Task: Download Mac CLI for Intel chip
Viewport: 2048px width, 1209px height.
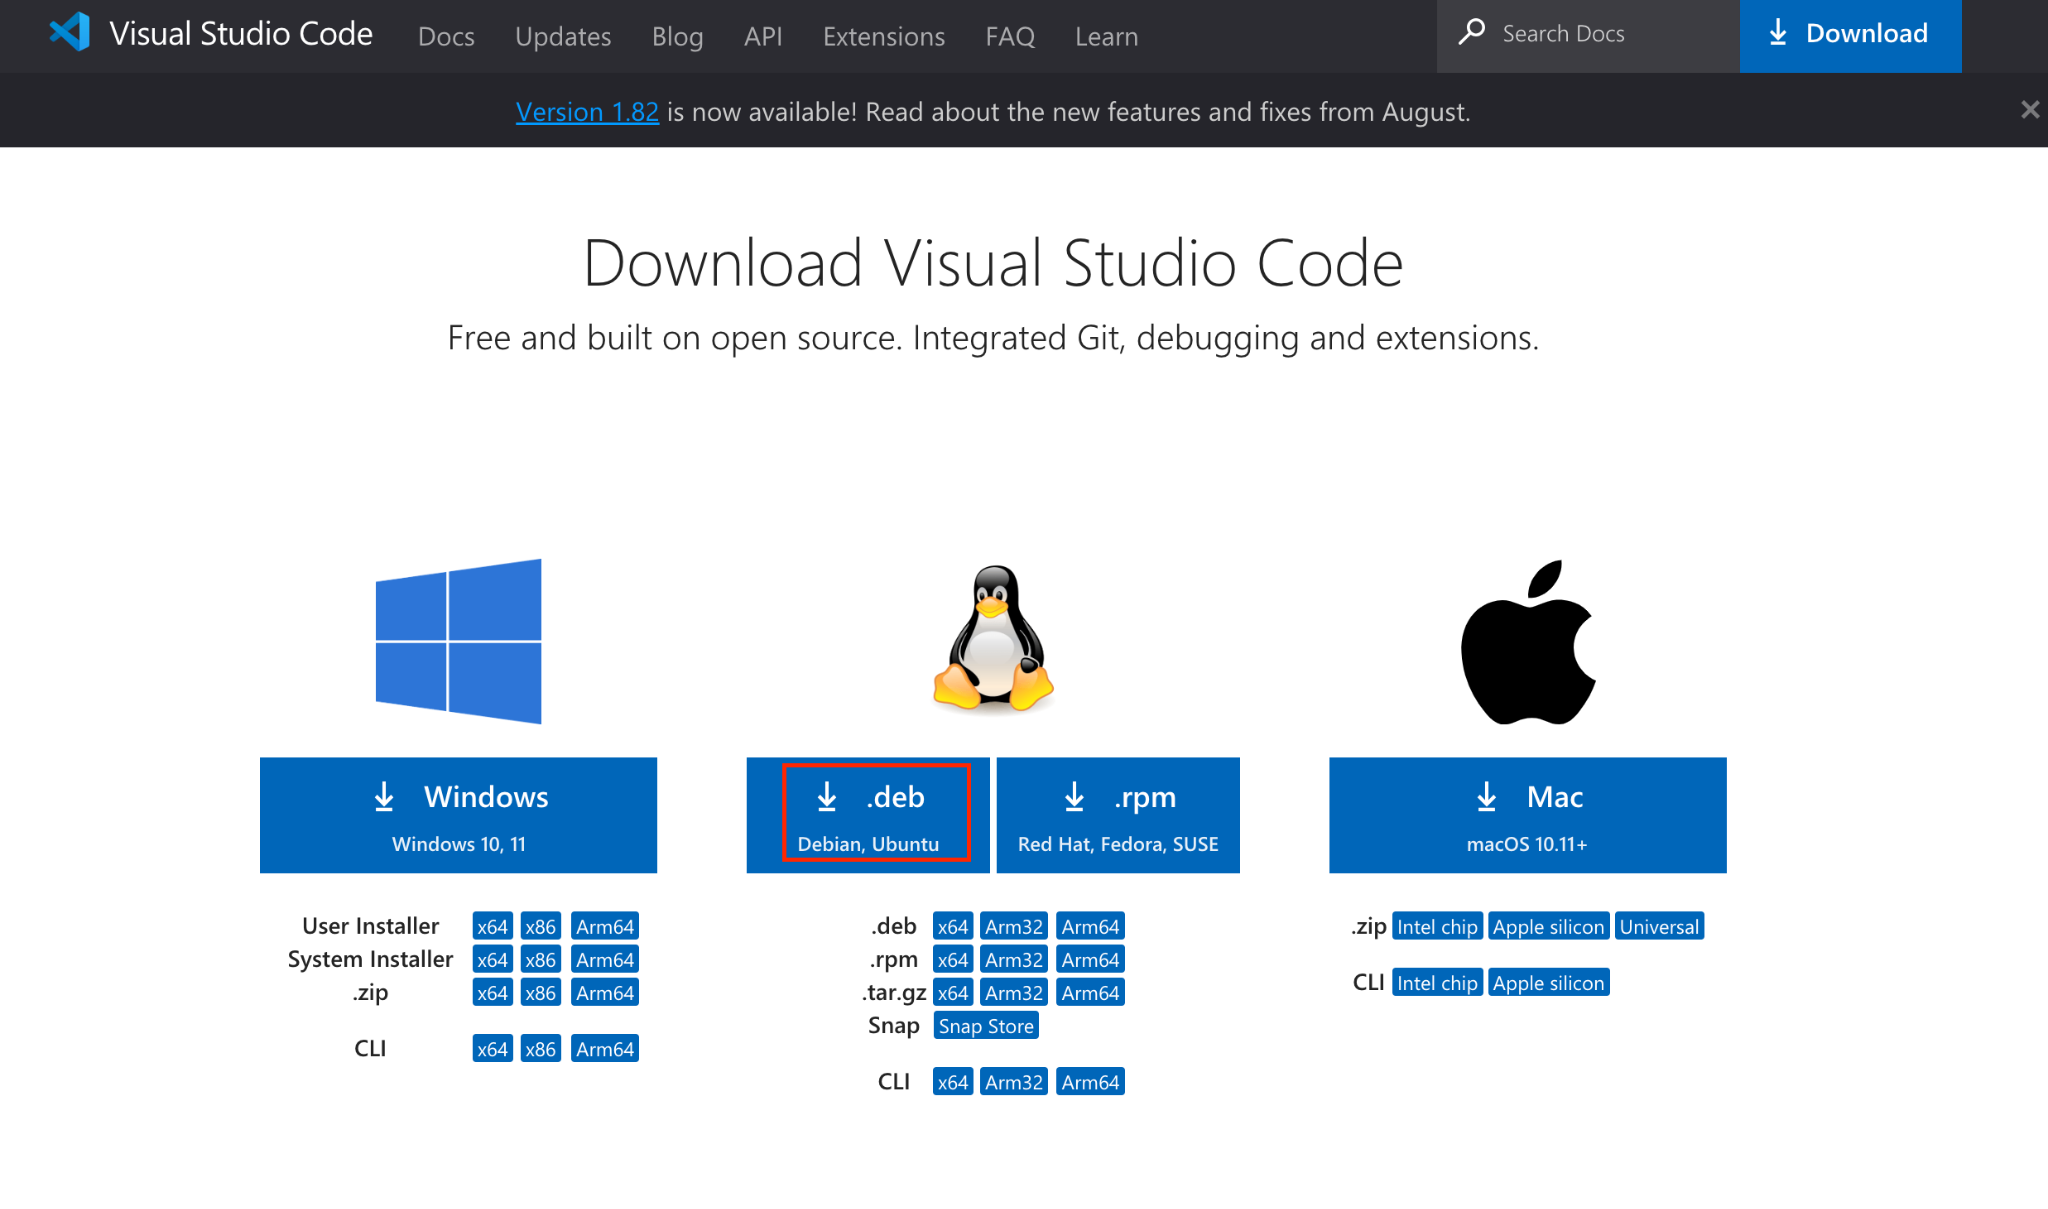Action: click(x=1437, y=982)
